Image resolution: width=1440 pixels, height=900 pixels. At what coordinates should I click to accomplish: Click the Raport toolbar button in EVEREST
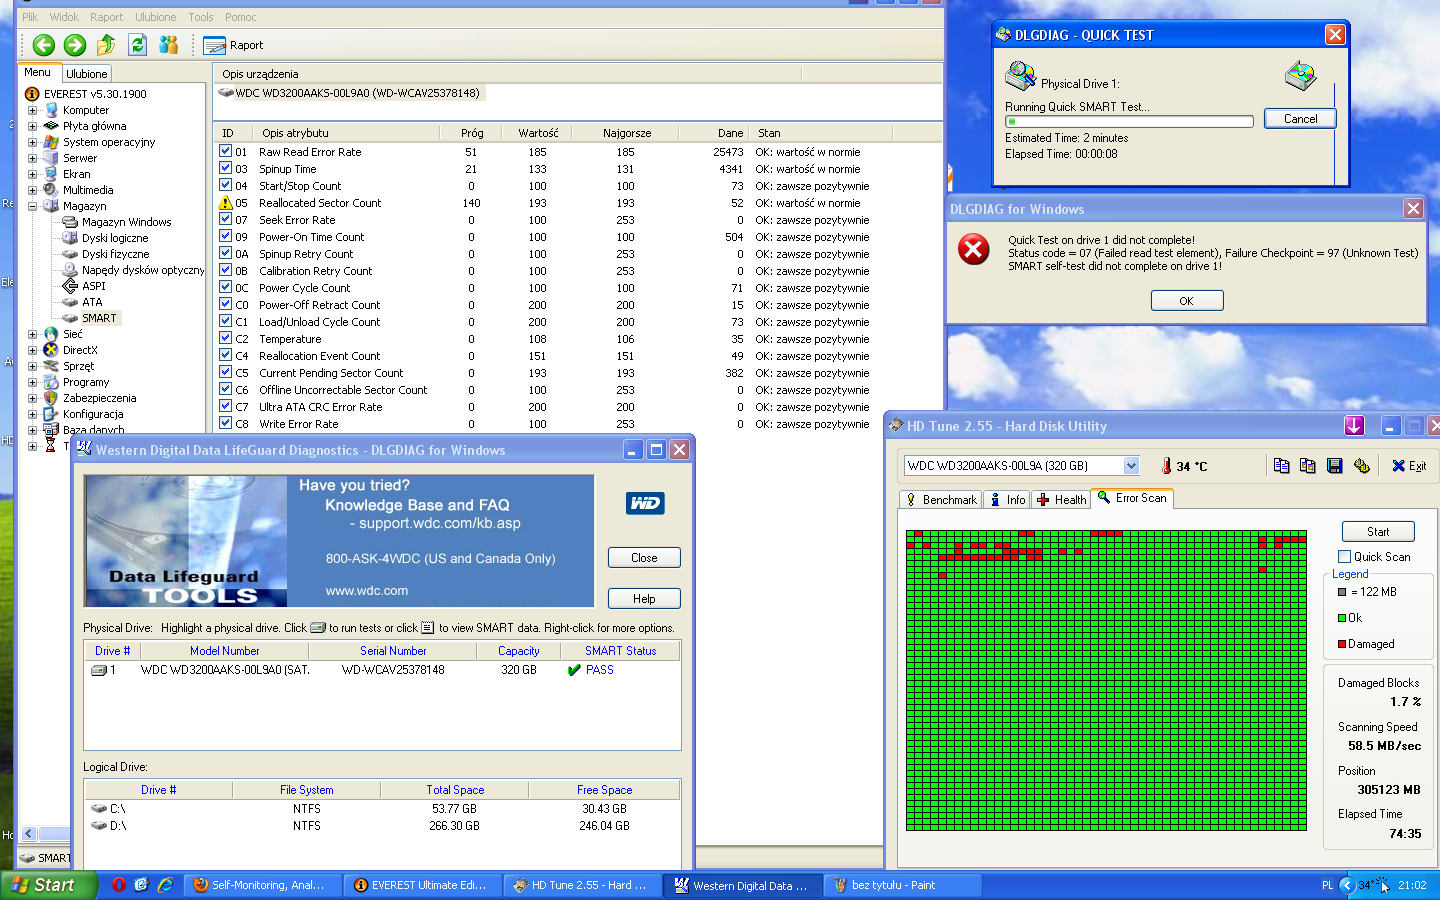(233, 45)
